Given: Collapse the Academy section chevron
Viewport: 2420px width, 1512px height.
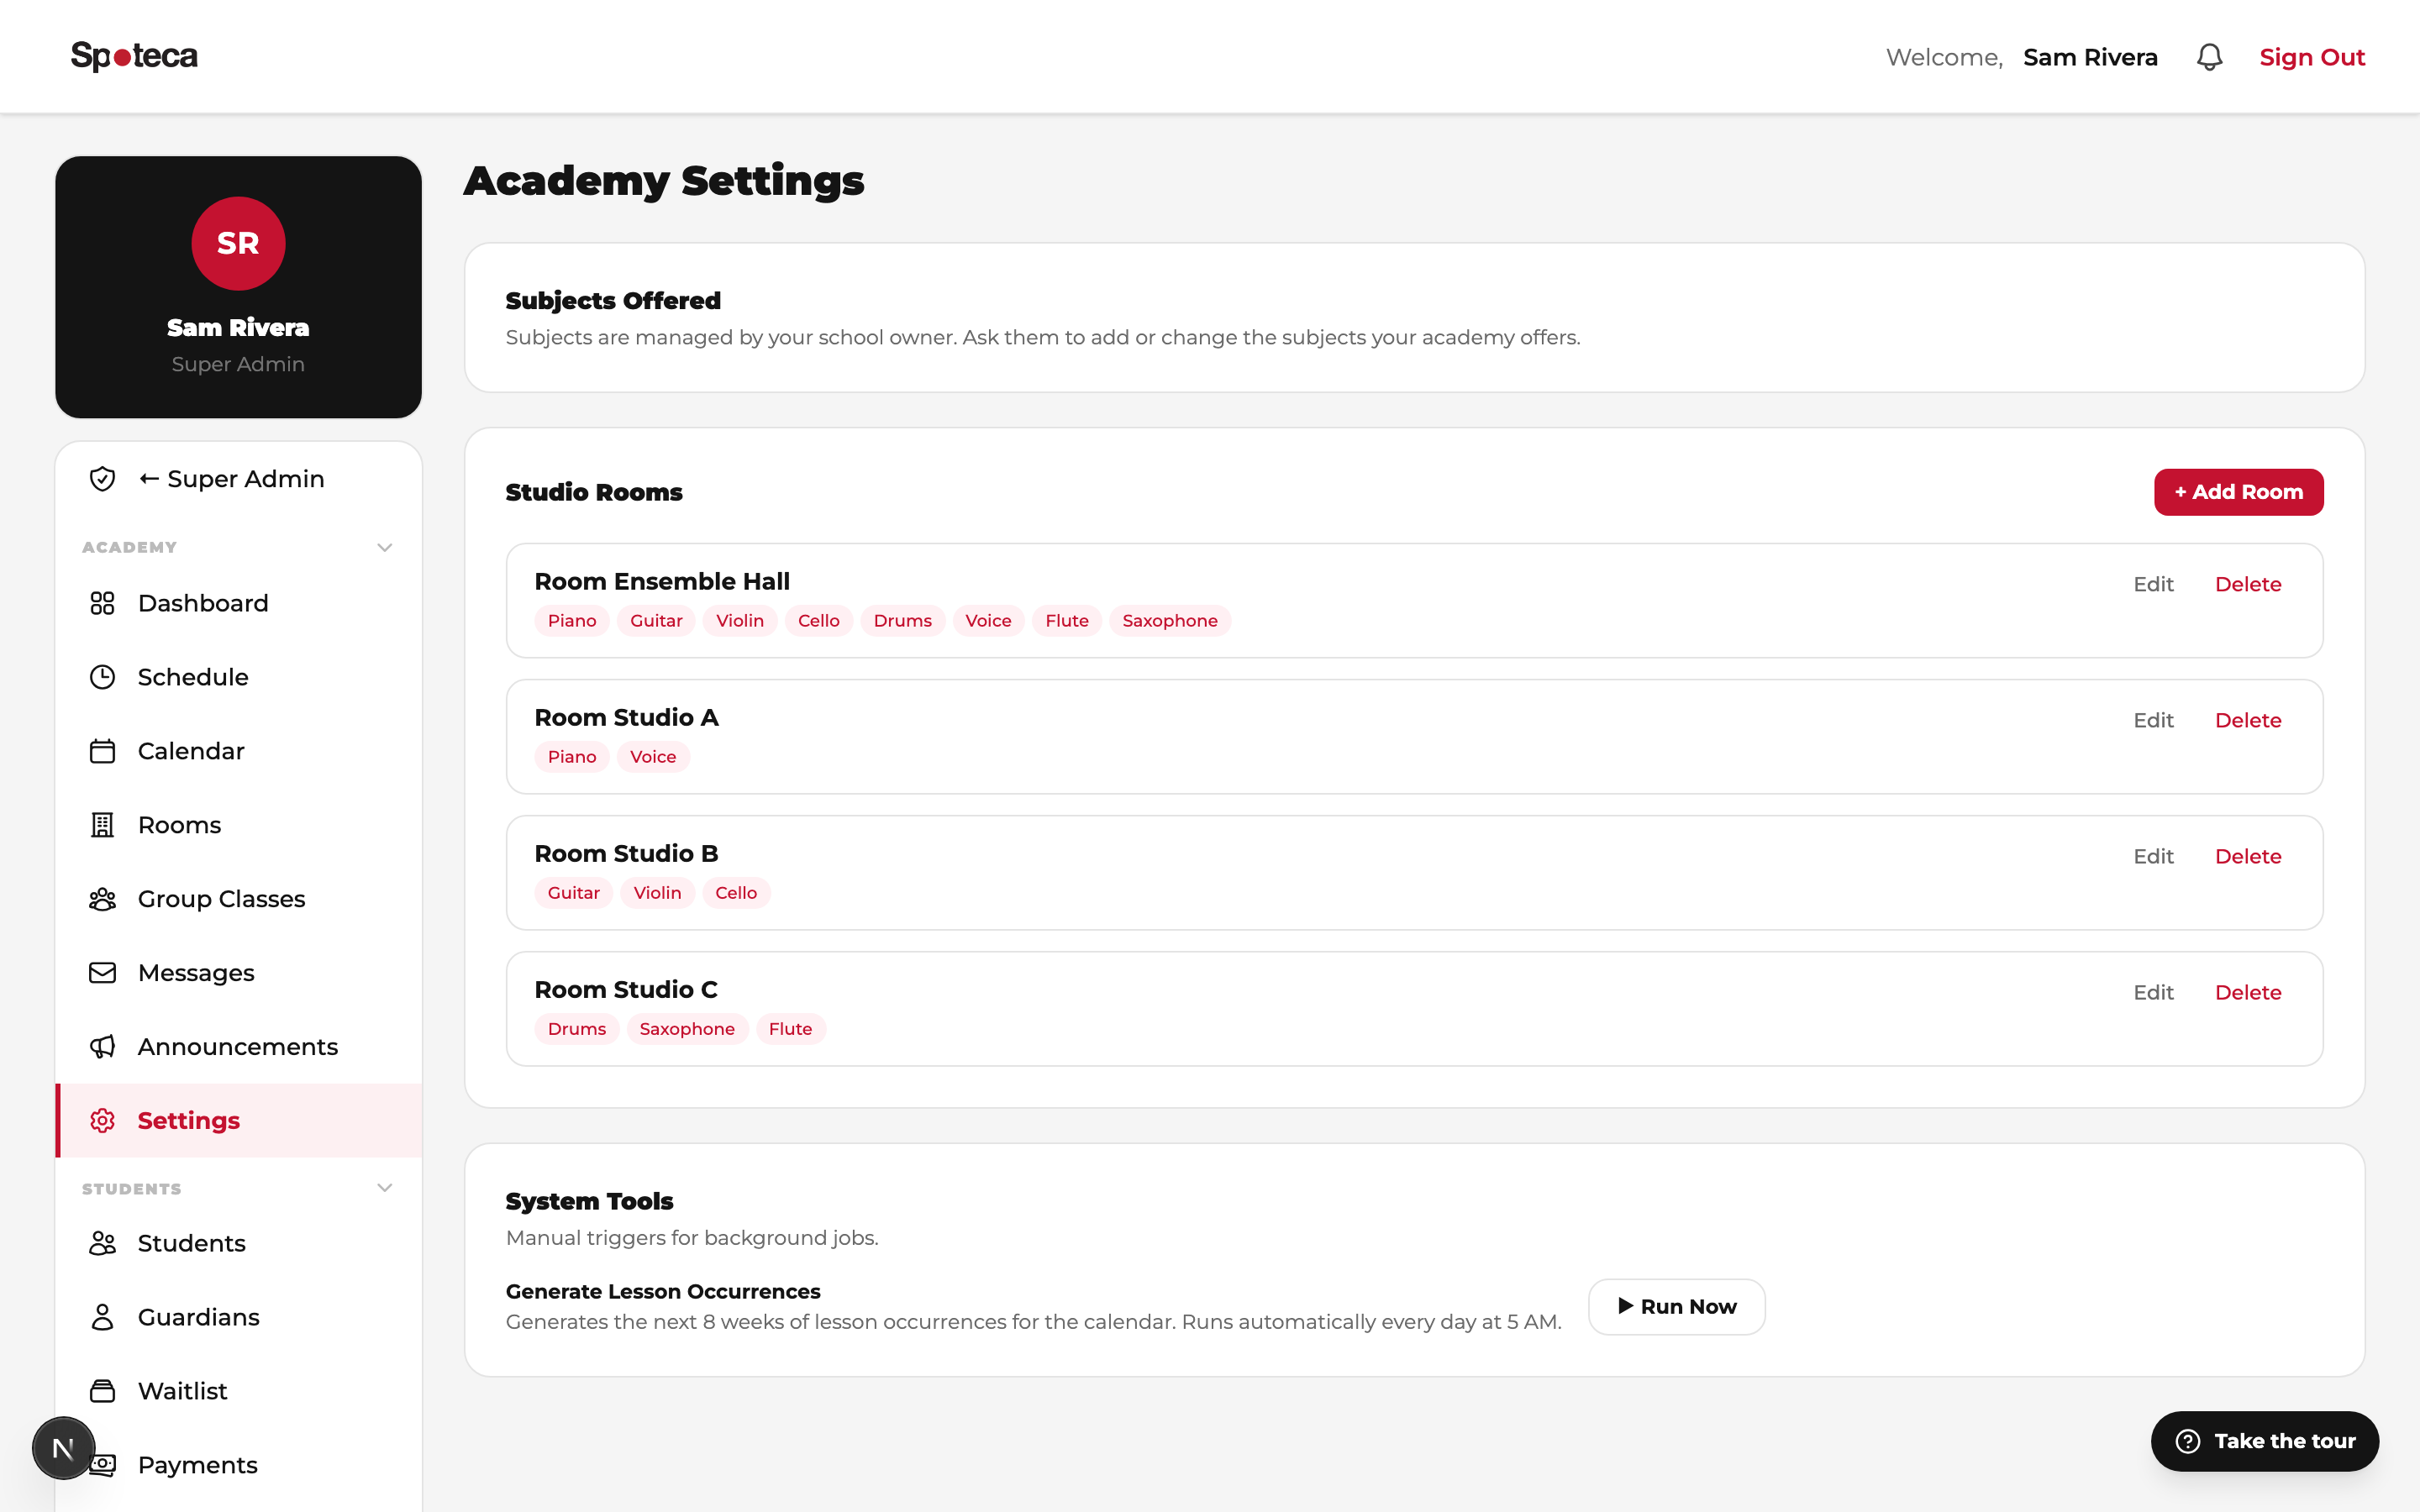Looking at the screenshot, I should tap(385, 547).
